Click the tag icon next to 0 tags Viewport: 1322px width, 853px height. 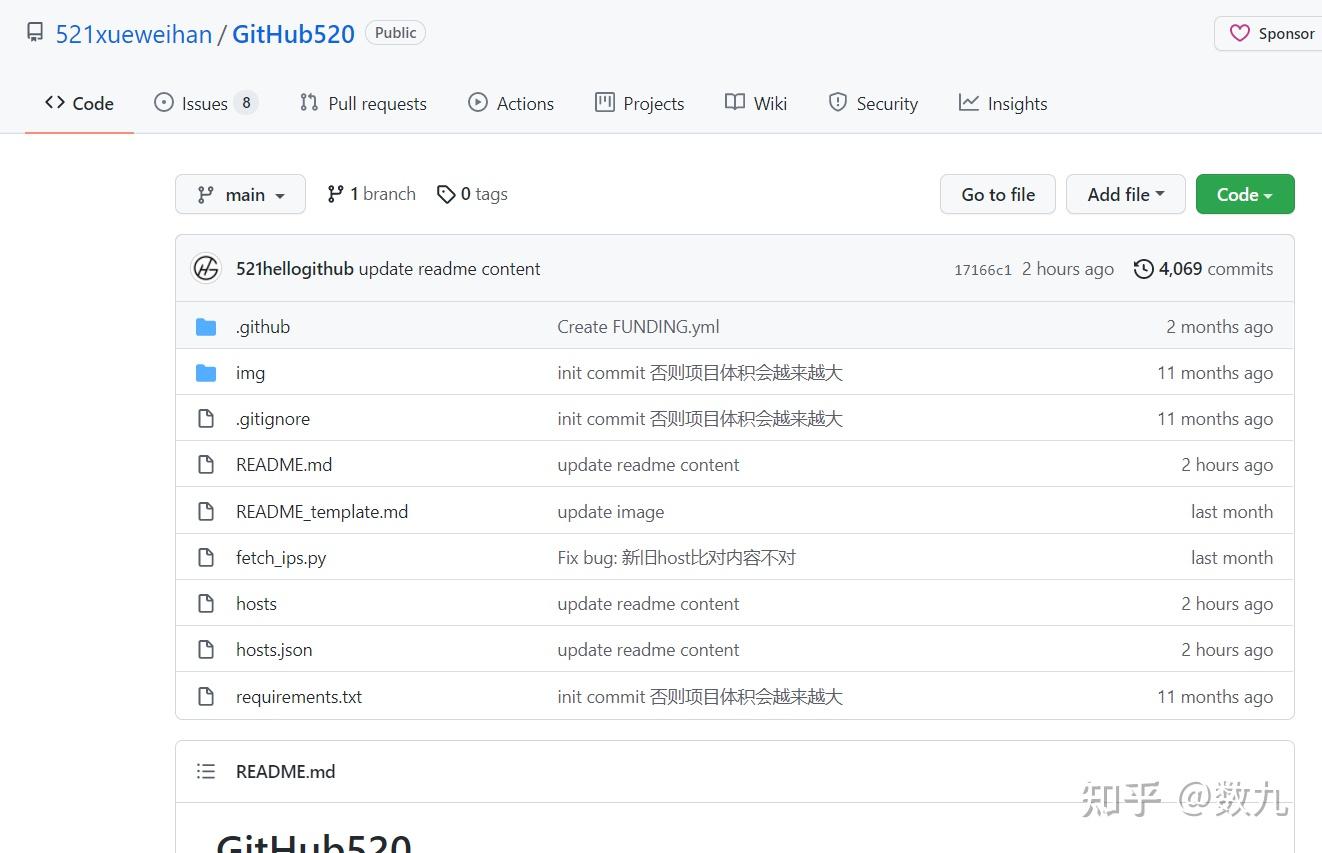coord(447,194)
